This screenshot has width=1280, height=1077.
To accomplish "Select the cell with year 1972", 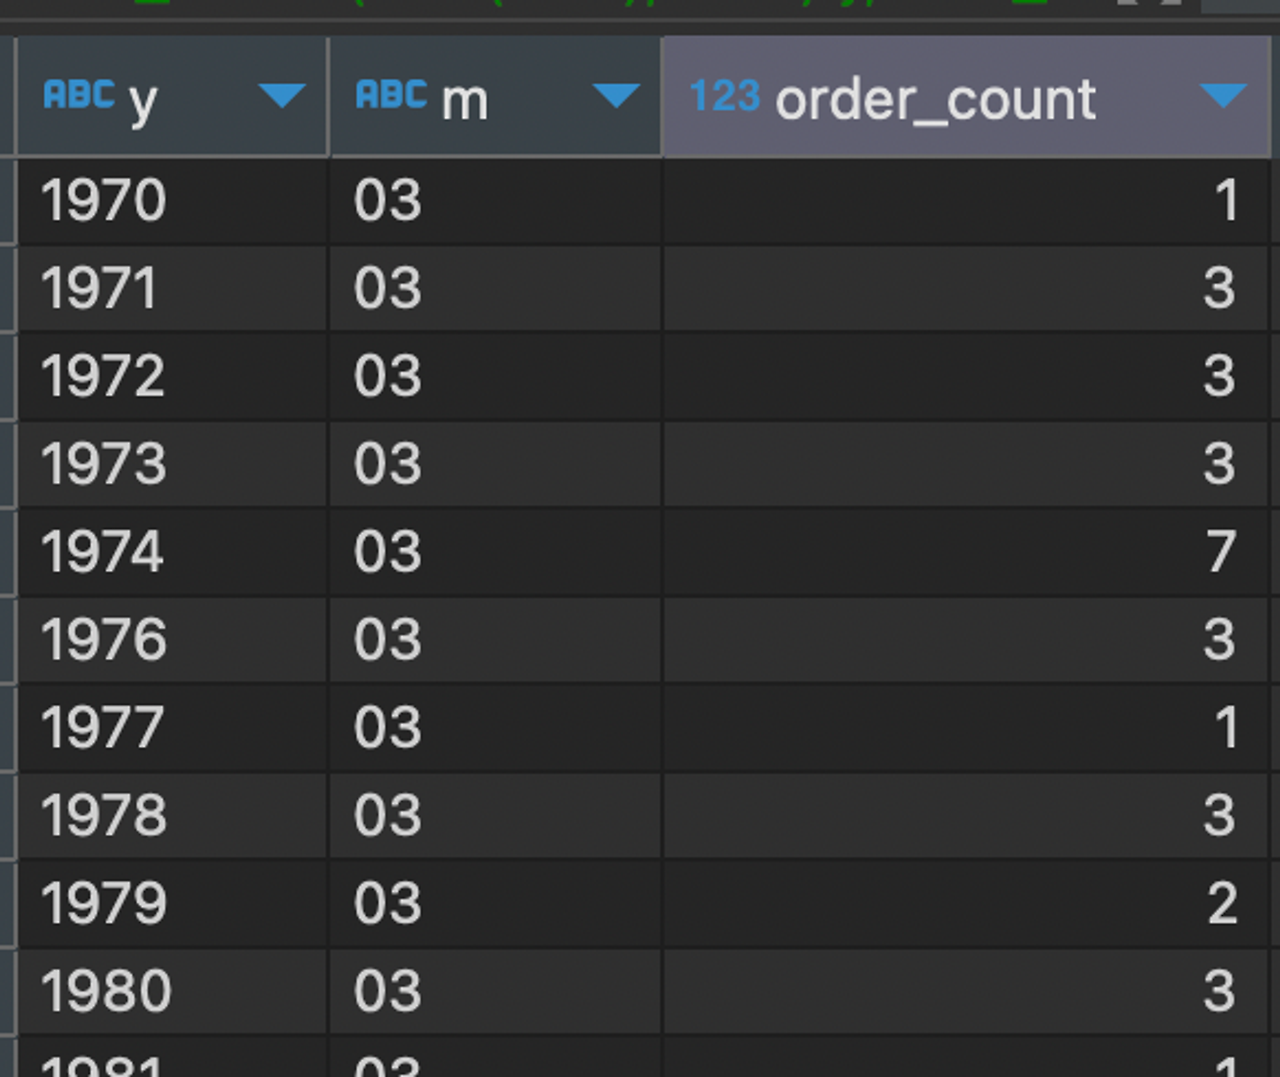I will (173, 377).
